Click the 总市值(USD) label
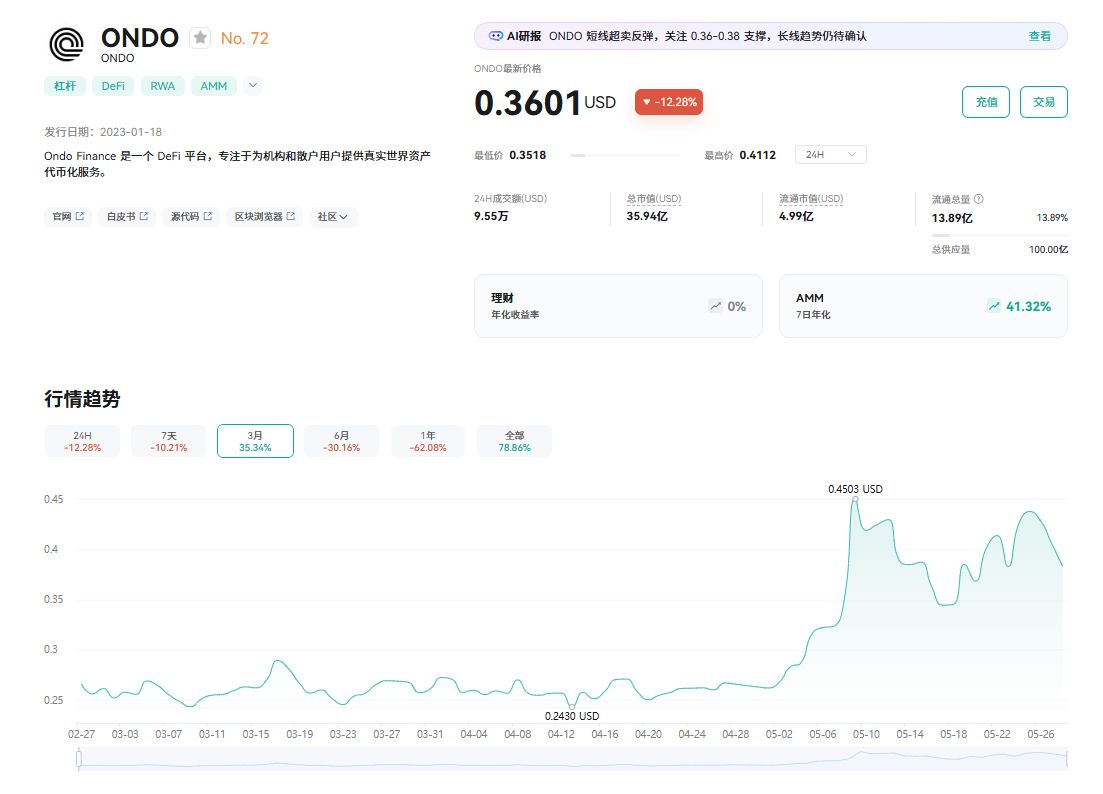The height and width of the screenshot is (794, 1103). 654,199
